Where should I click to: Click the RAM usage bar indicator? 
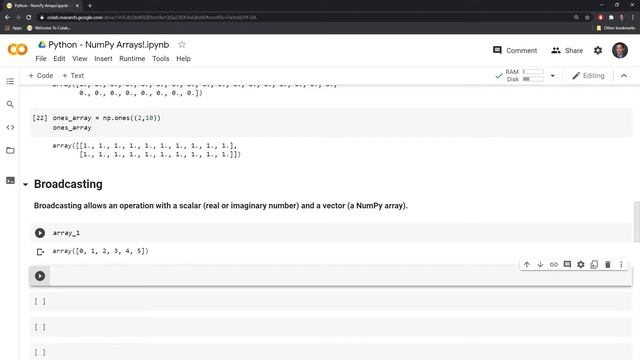[x=533, y=72]
